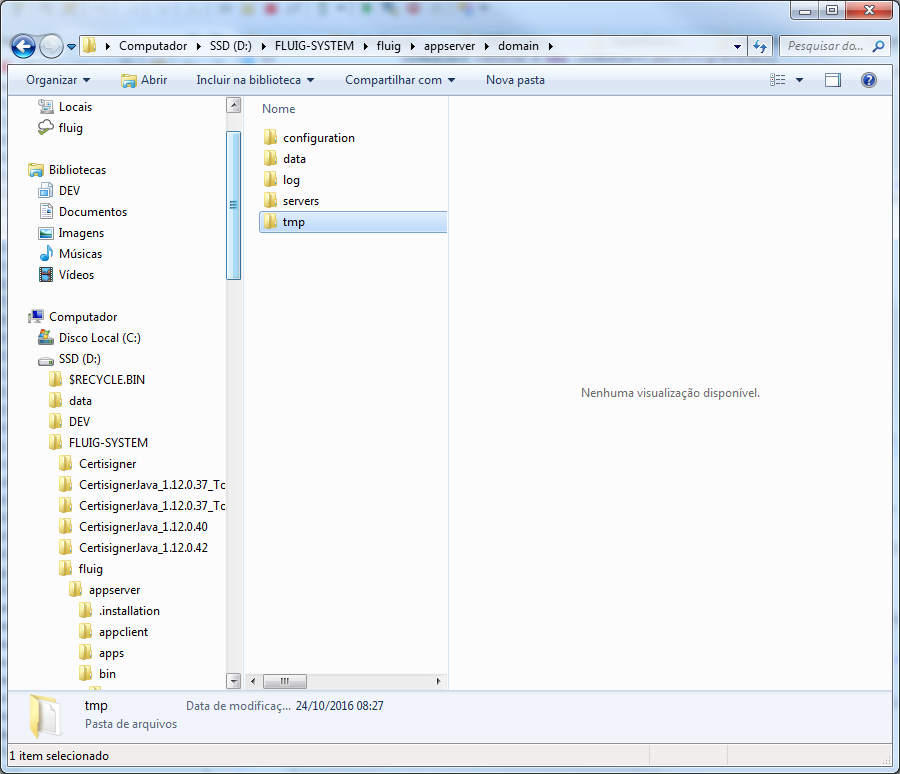Screen dimensions: 900x774
Task: Open CertisignerJava_1.12.0.40 folder
Action: point(143,527)
